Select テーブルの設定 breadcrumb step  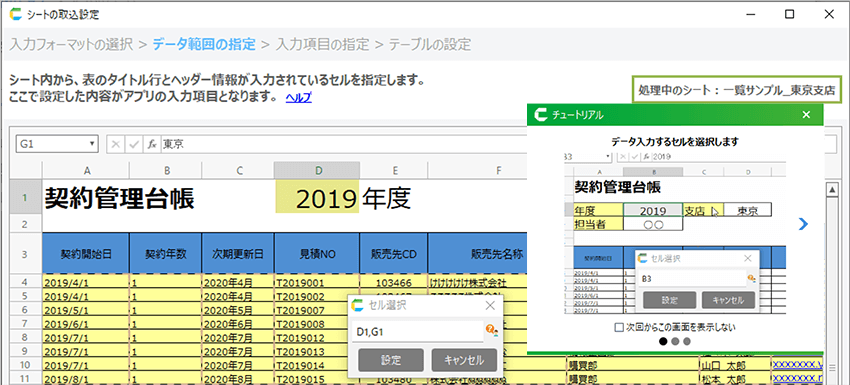click(x=430, y=44)
